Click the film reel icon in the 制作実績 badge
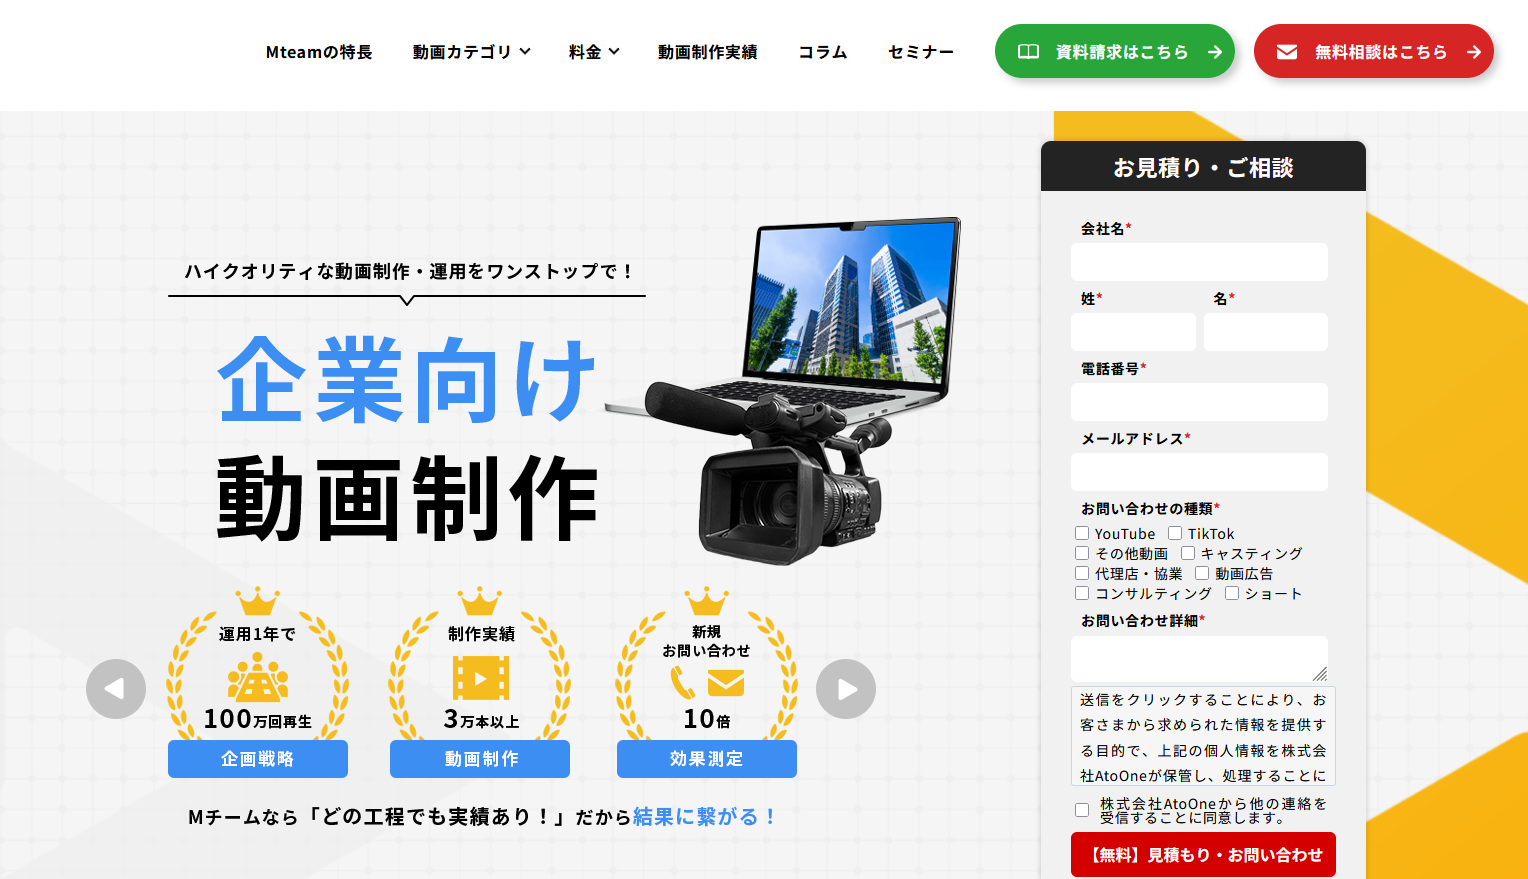The image size is (1528, 879). click(x=478, y=681)
